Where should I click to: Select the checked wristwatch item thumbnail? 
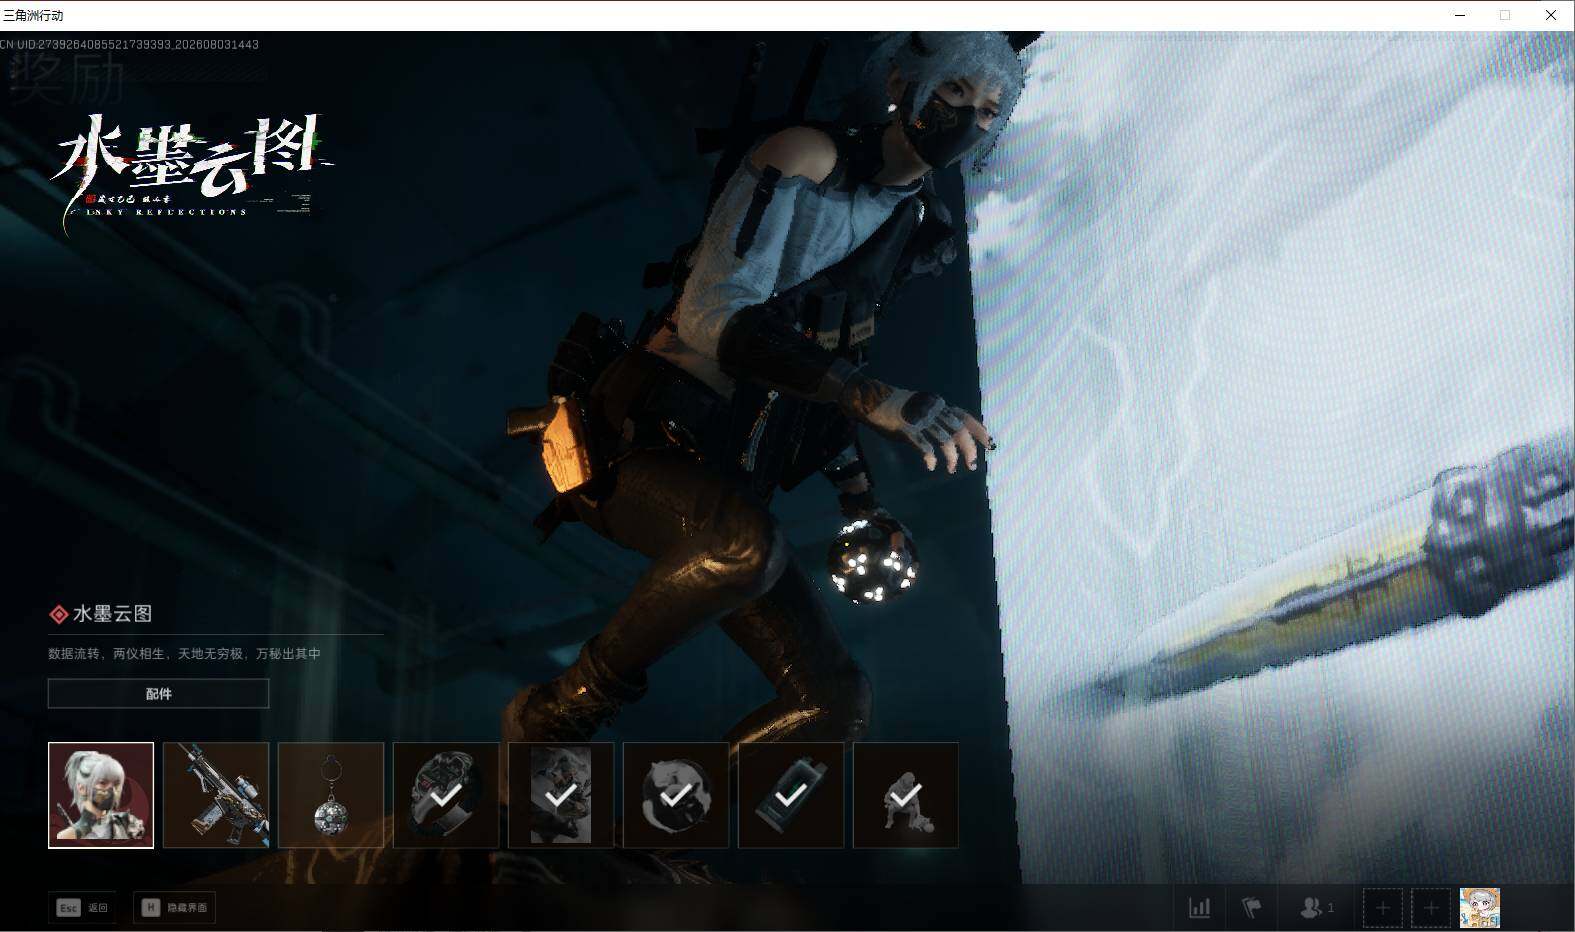coord(446,795)
